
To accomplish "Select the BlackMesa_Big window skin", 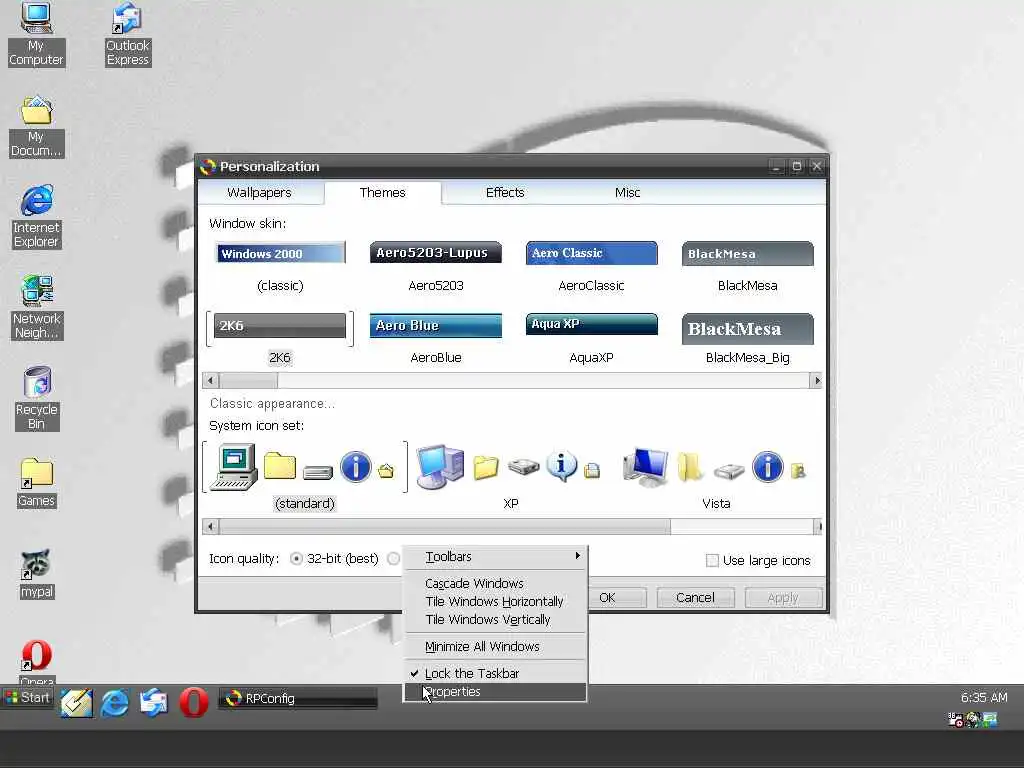I will [747, 339].
